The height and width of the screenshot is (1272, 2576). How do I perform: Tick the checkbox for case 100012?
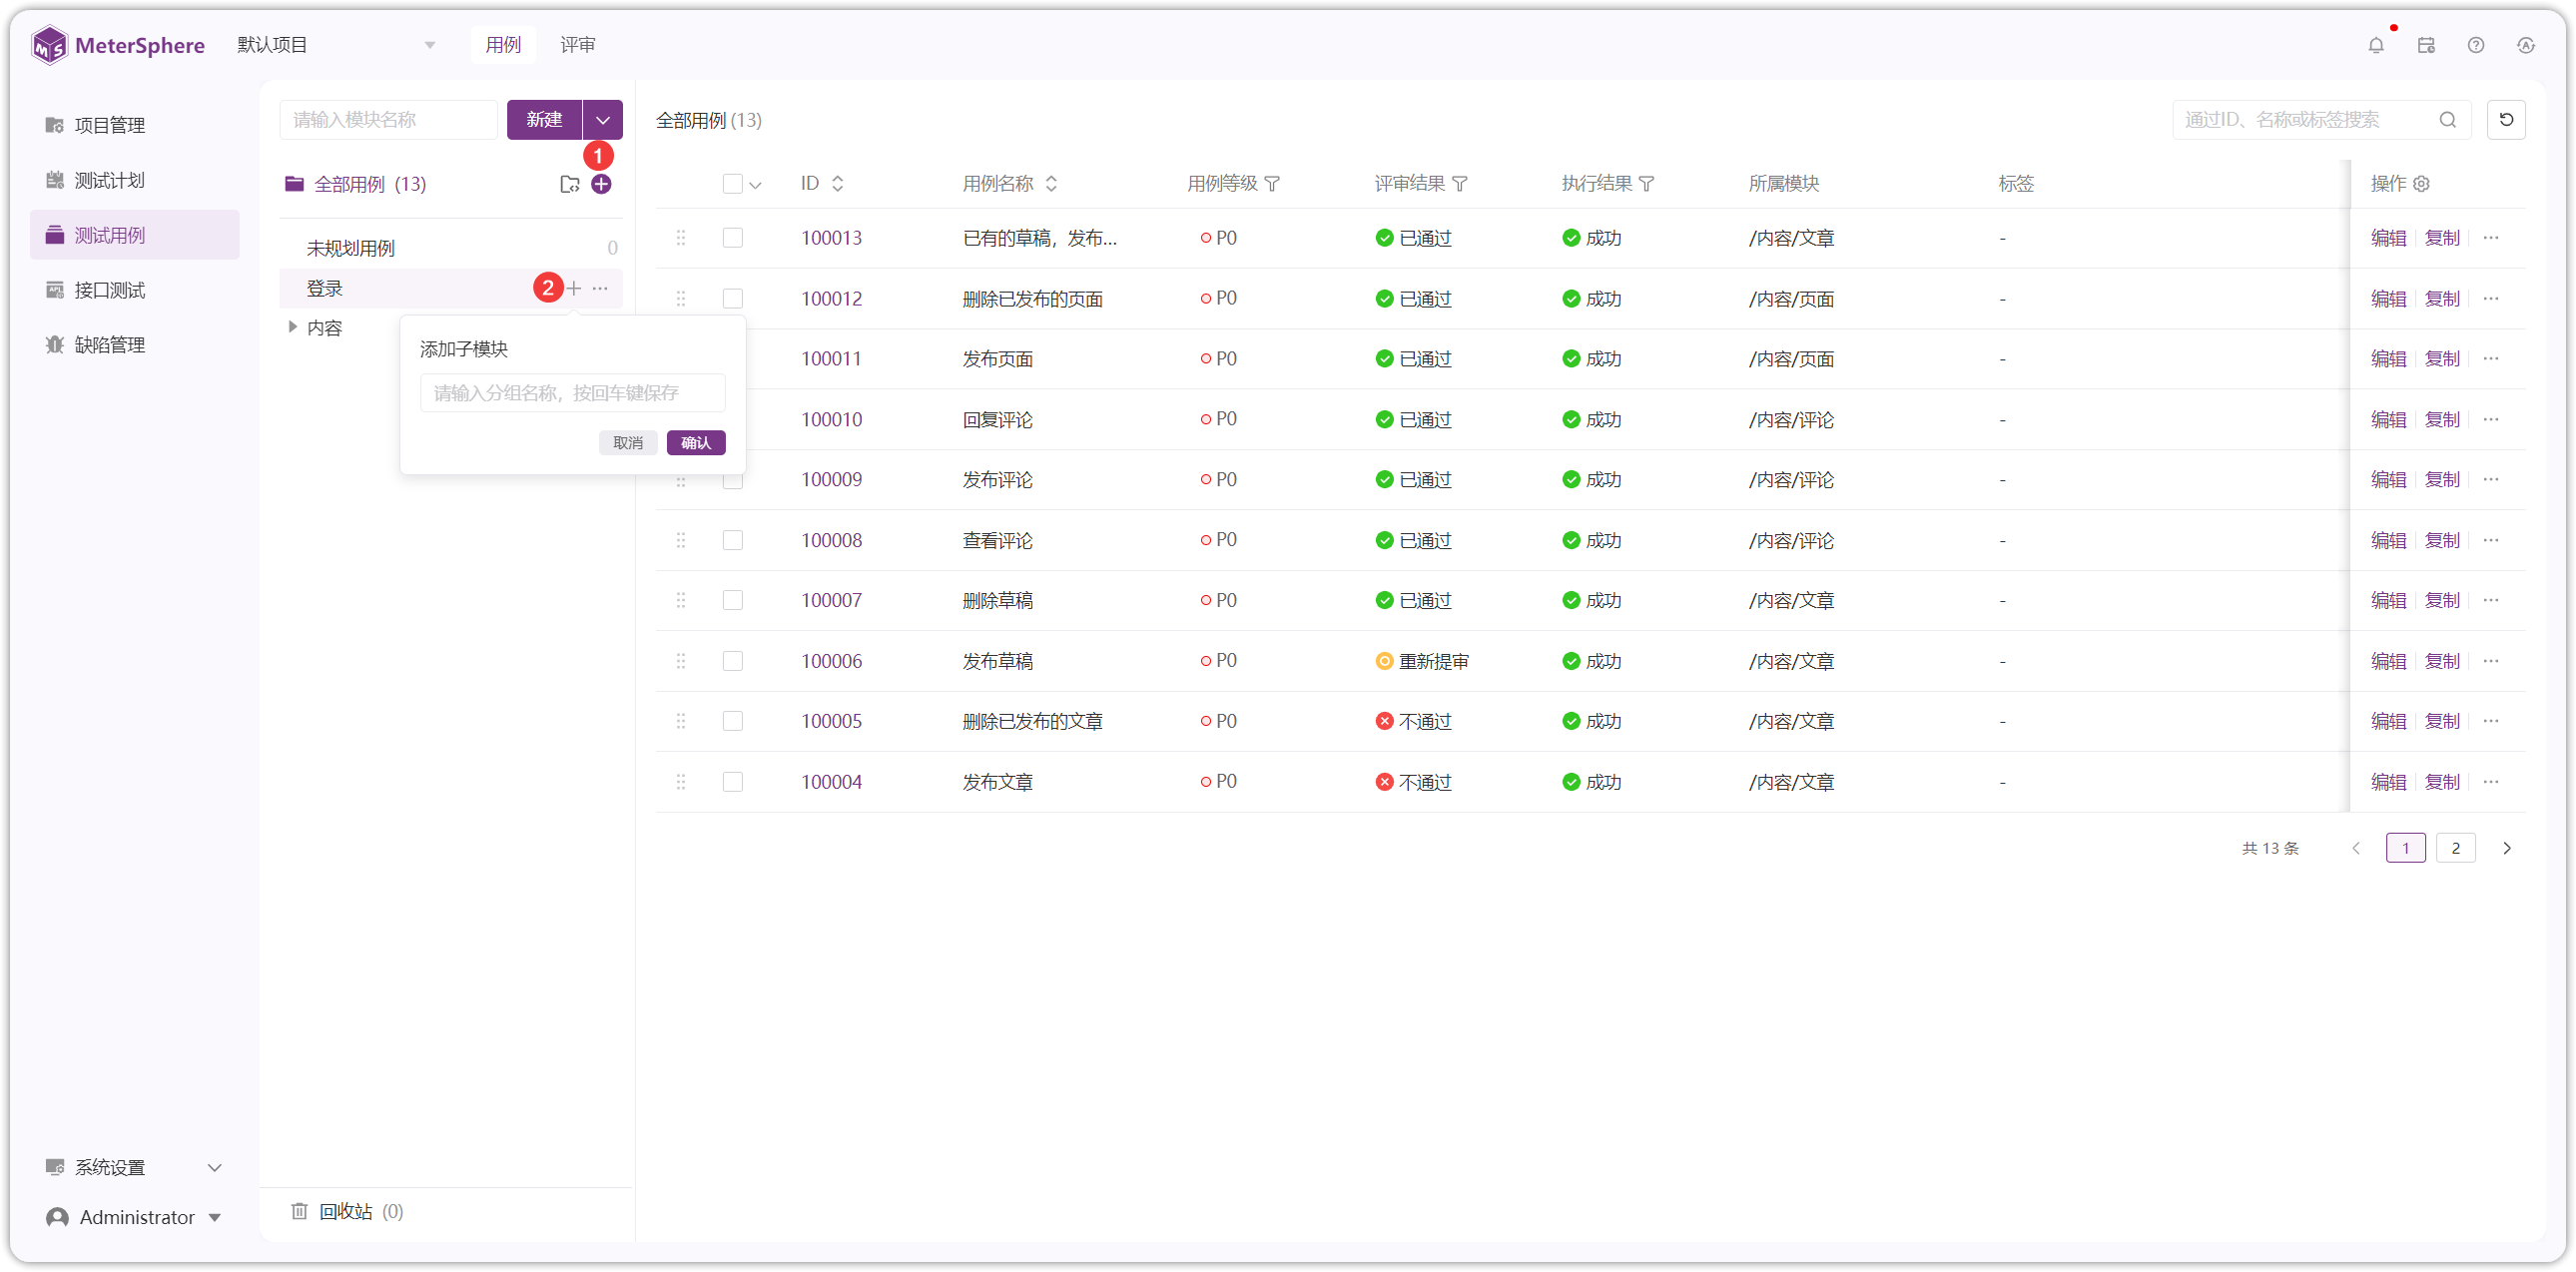click(733, 299)
